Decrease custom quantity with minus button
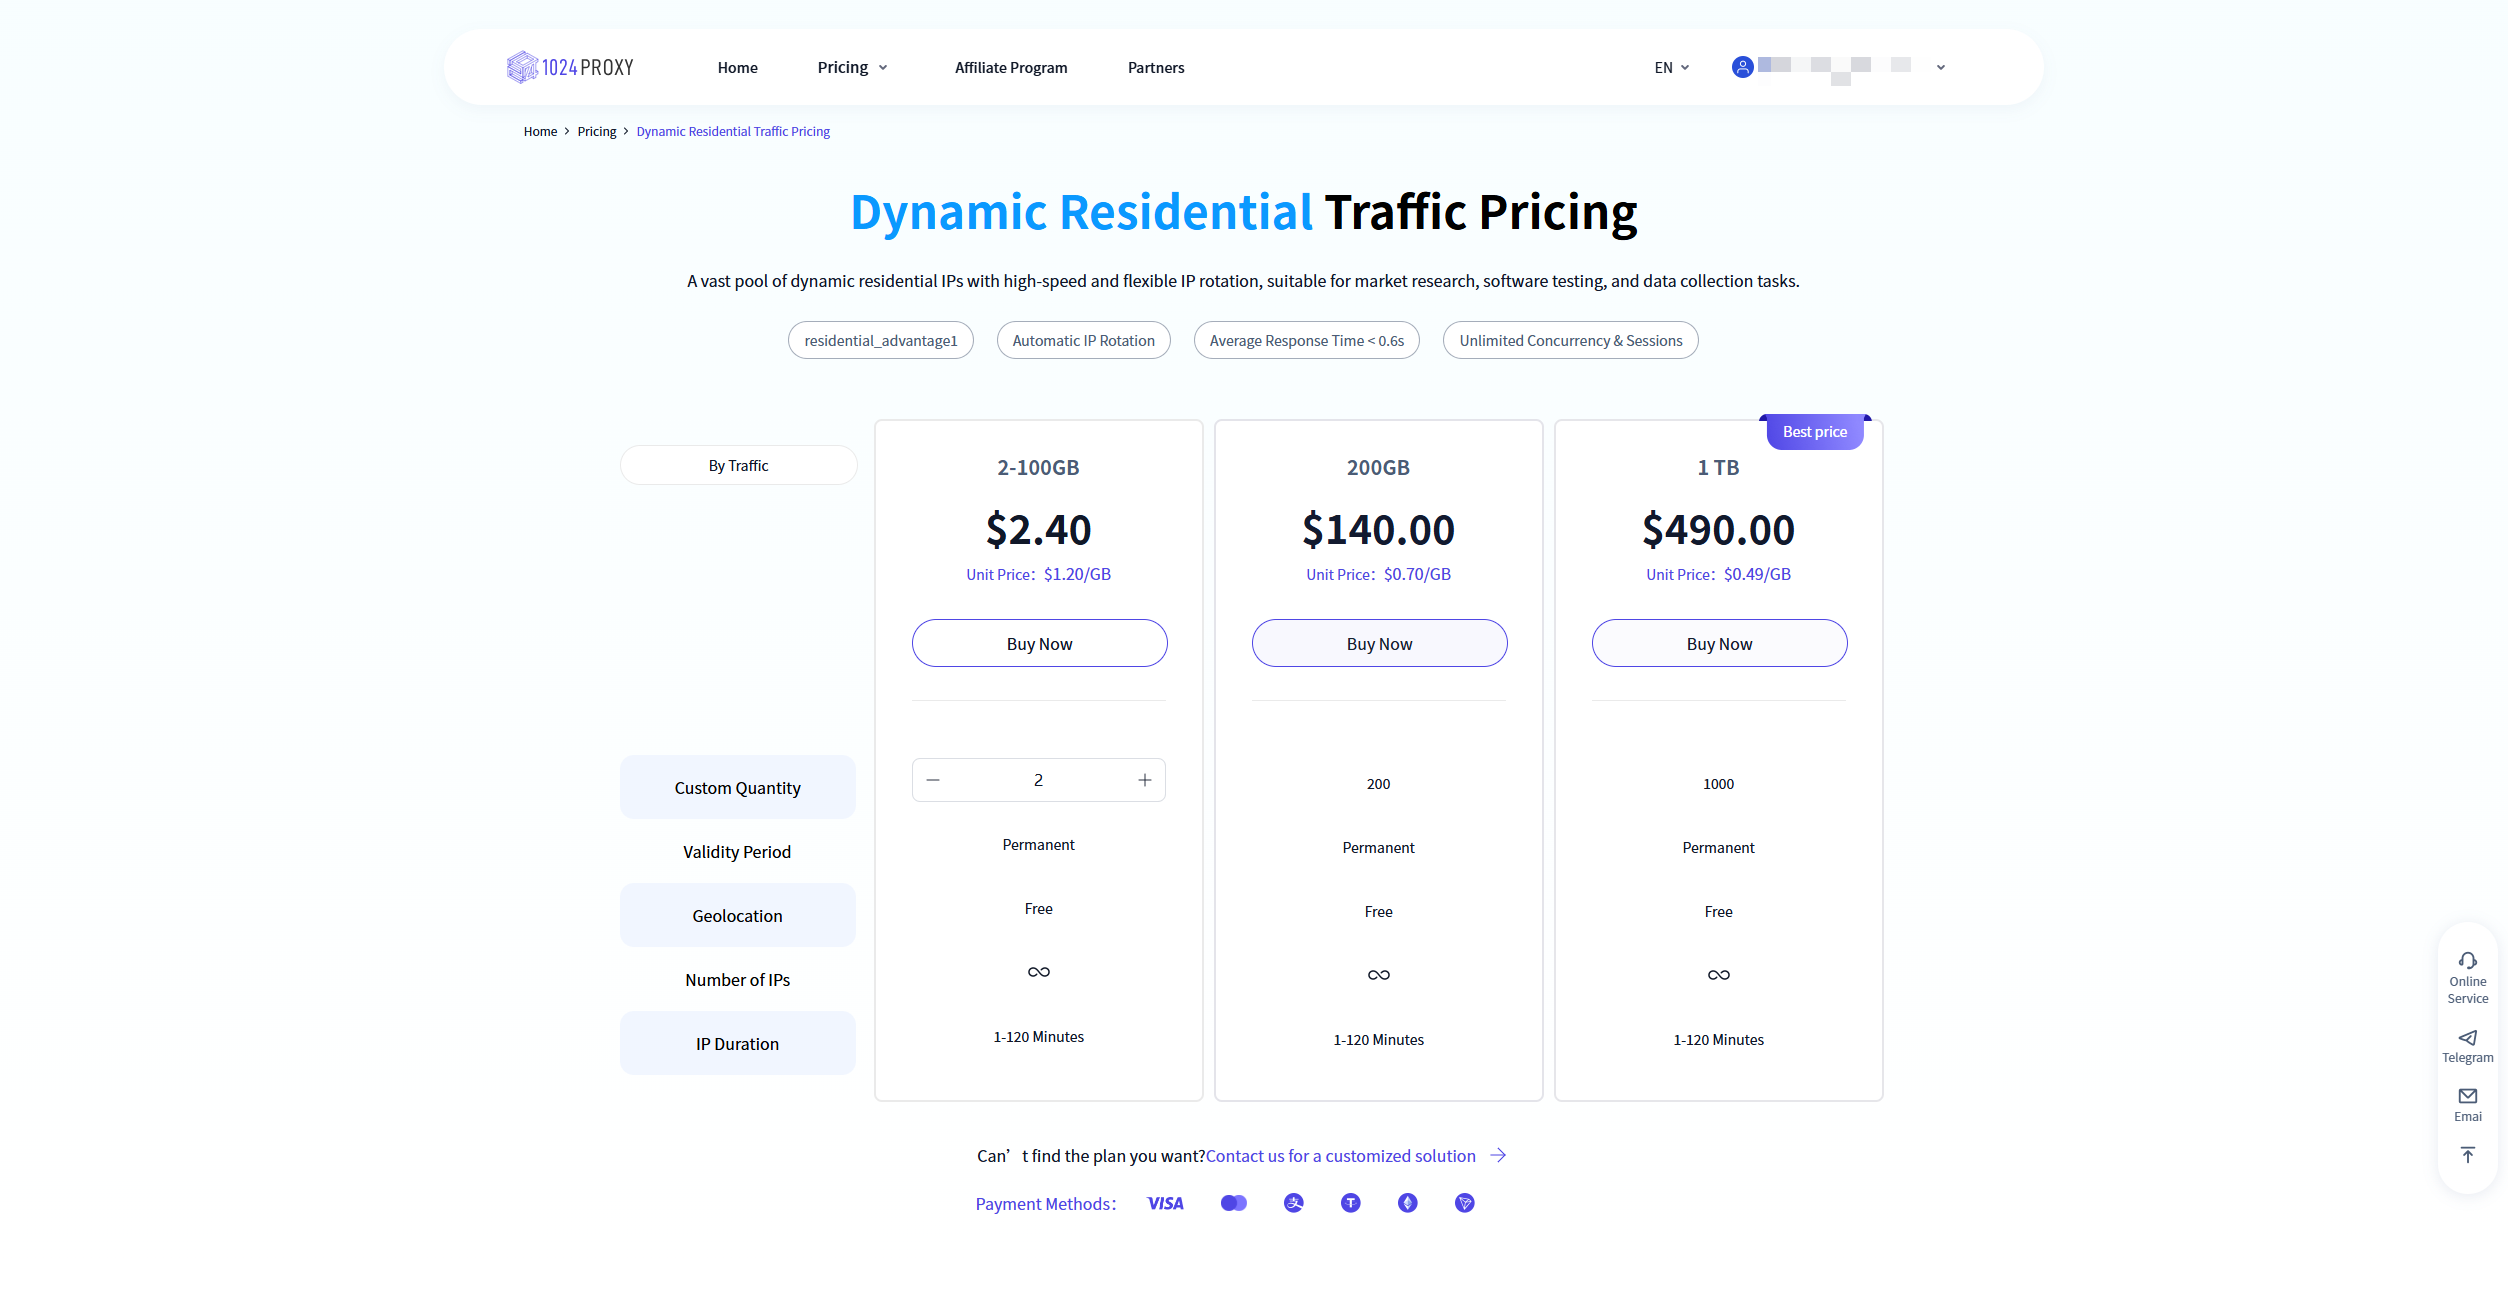 tap(933, 780)
